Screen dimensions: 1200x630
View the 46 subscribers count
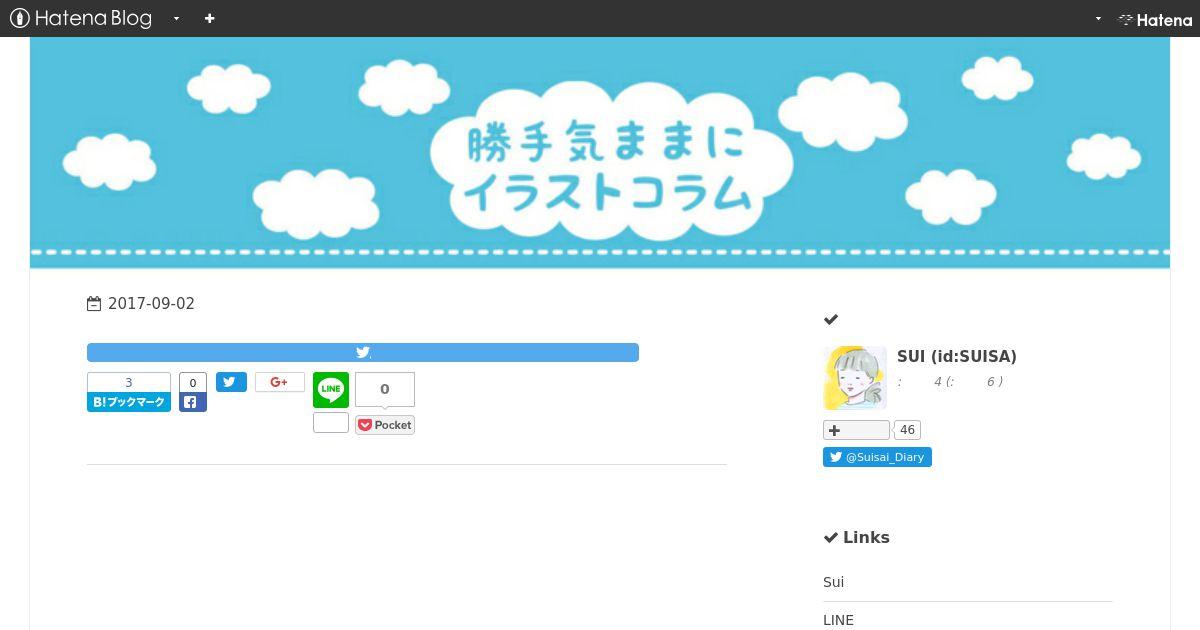coord(907,430)
